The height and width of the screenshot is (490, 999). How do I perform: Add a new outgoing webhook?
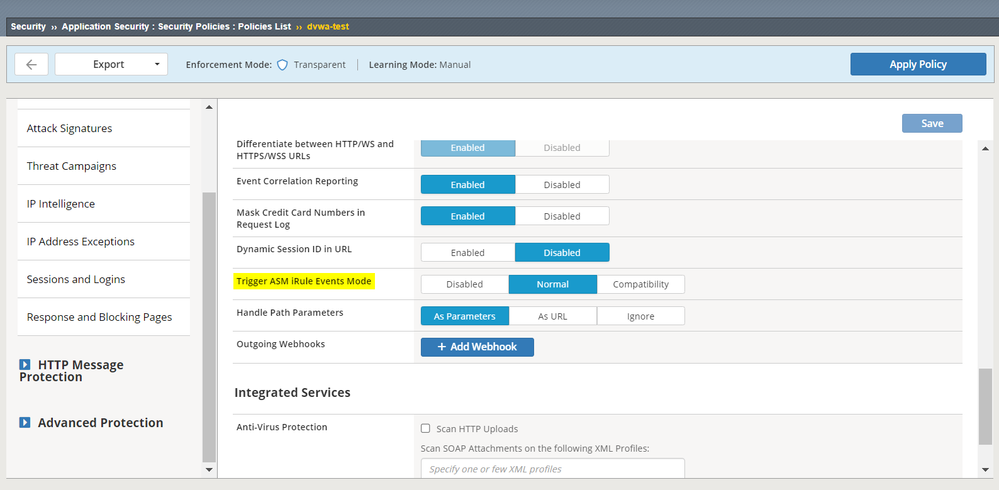477,347
